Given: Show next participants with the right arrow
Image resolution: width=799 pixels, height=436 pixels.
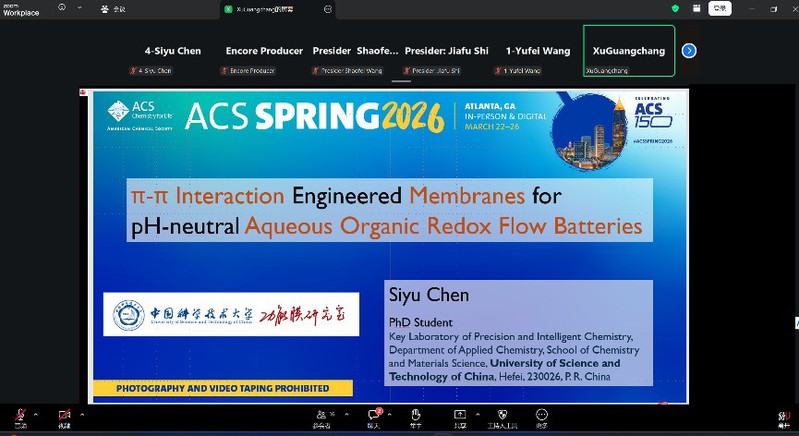Looking at the screenshot, I should [x=689, y=51].
